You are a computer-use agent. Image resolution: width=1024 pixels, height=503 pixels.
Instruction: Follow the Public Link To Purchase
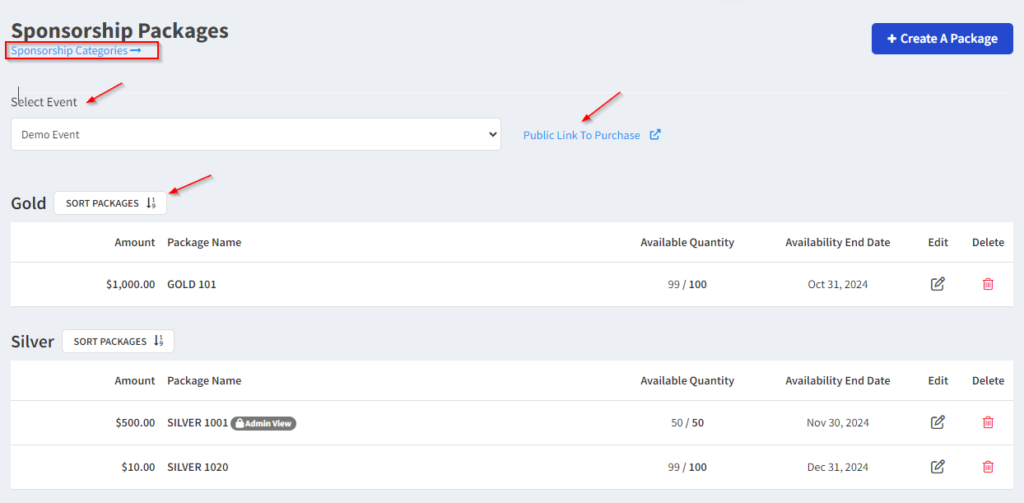582,135
